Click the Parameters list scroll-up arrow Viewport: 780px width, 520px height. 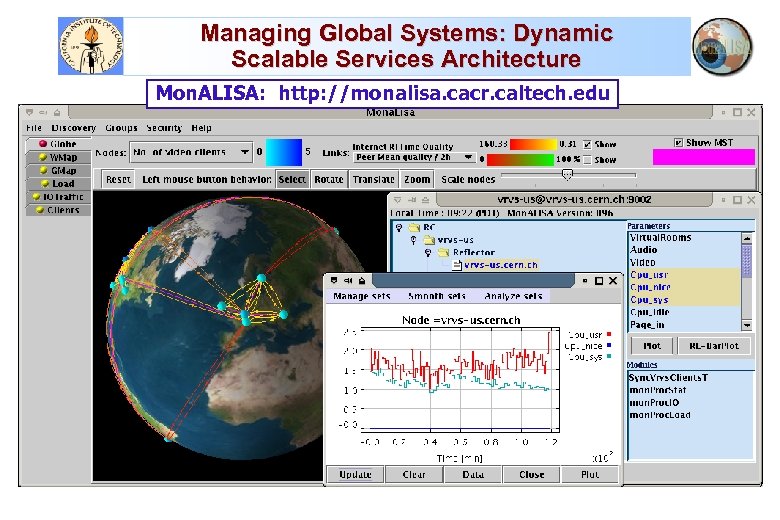(x=747, y=238)
